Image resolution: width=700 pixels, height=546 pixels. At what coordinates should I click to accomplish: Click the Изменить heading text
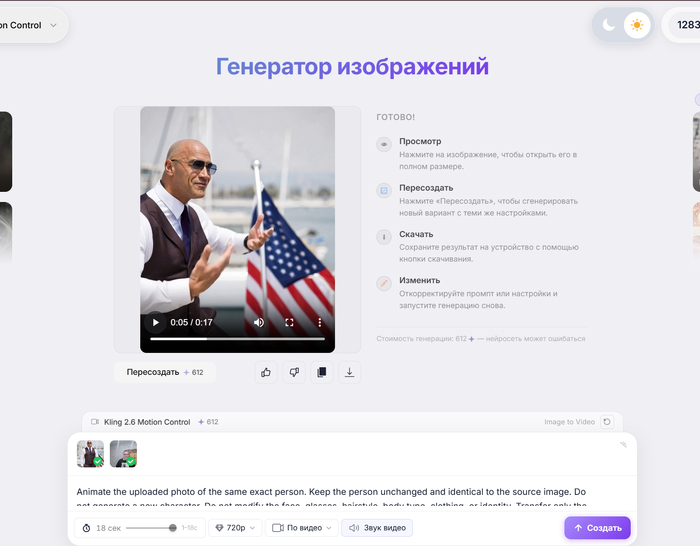coord(420,280)
